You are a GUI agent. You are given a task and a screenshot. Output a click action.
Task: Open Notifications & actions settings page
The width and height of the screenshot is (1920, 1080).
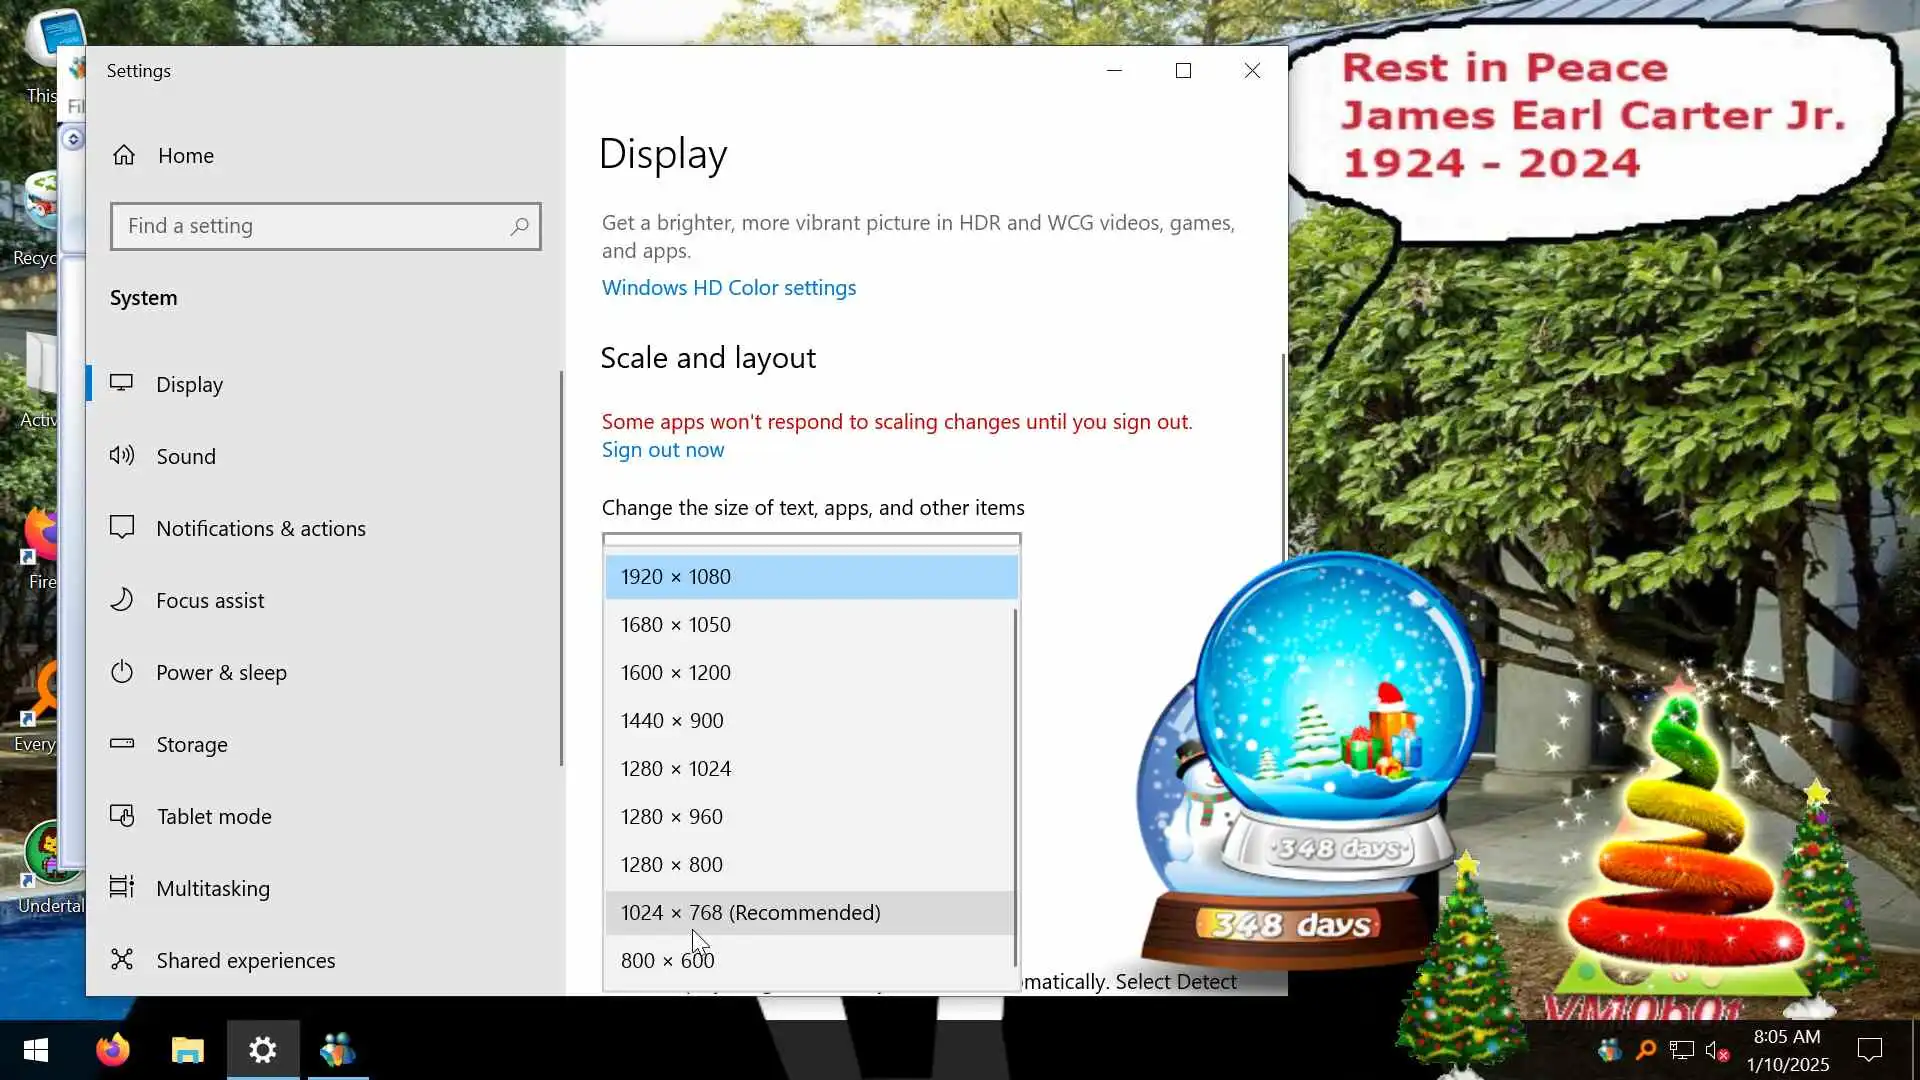click(x=260, y=528)
